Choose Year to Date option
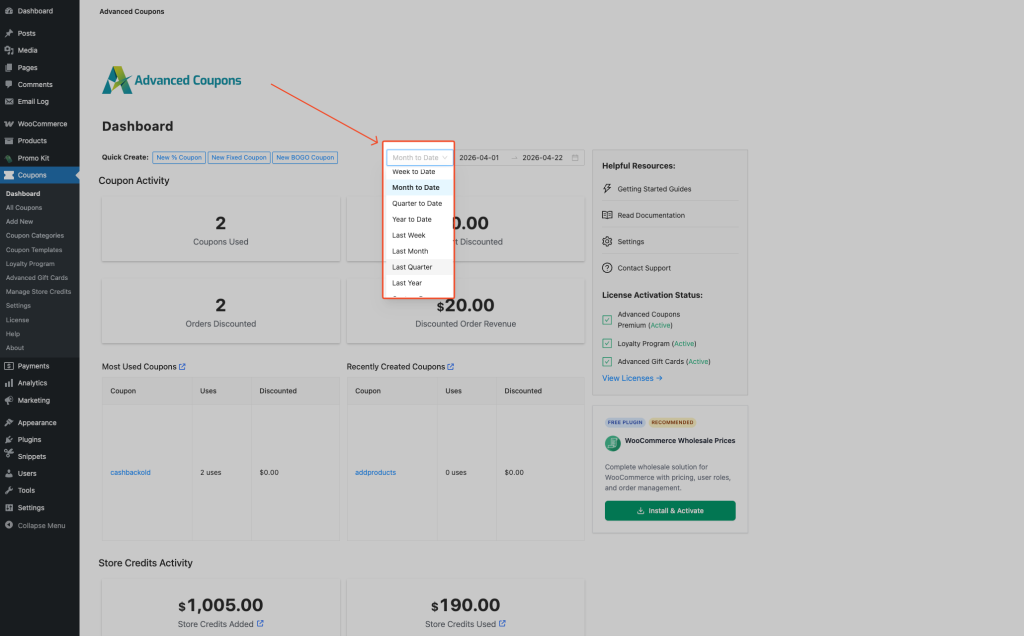The height and width of the screenshot is (636, 1024). 419,219
